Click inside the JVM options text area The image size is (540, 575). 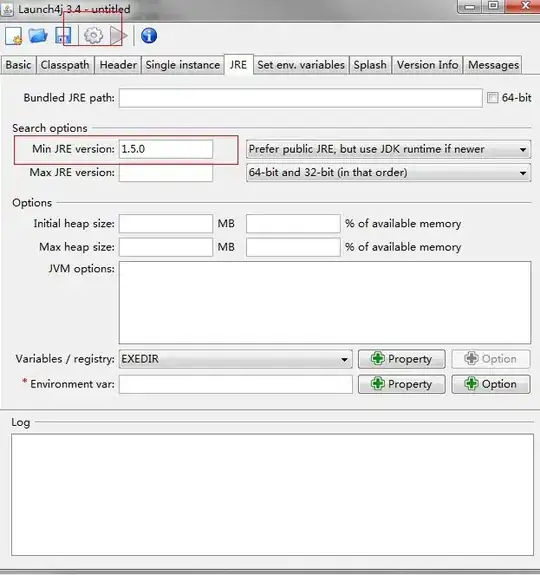click(325, 303)
